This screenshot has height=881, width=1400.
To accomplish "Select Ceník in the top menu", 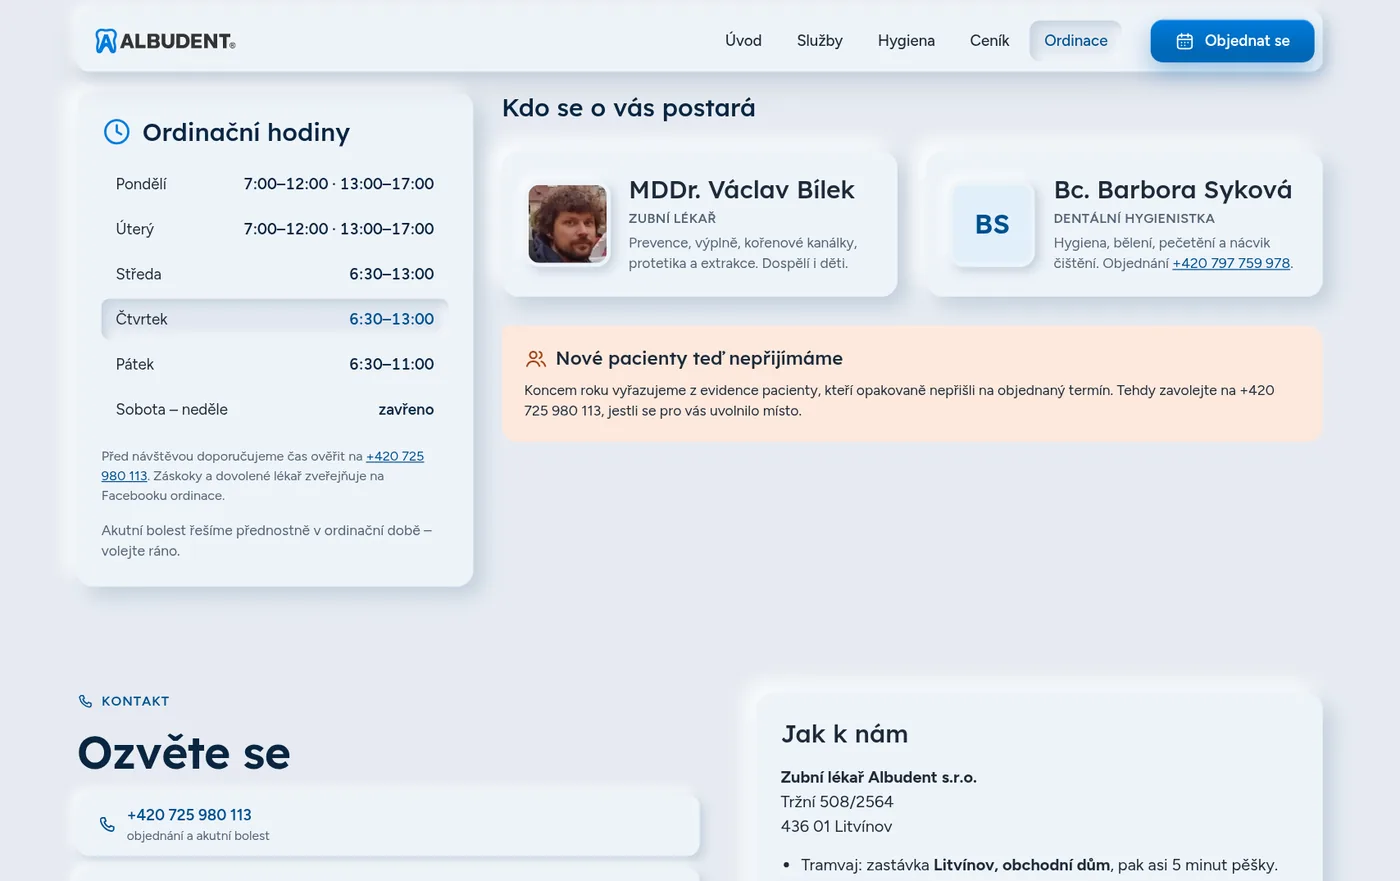I will [x=989, y=41].
